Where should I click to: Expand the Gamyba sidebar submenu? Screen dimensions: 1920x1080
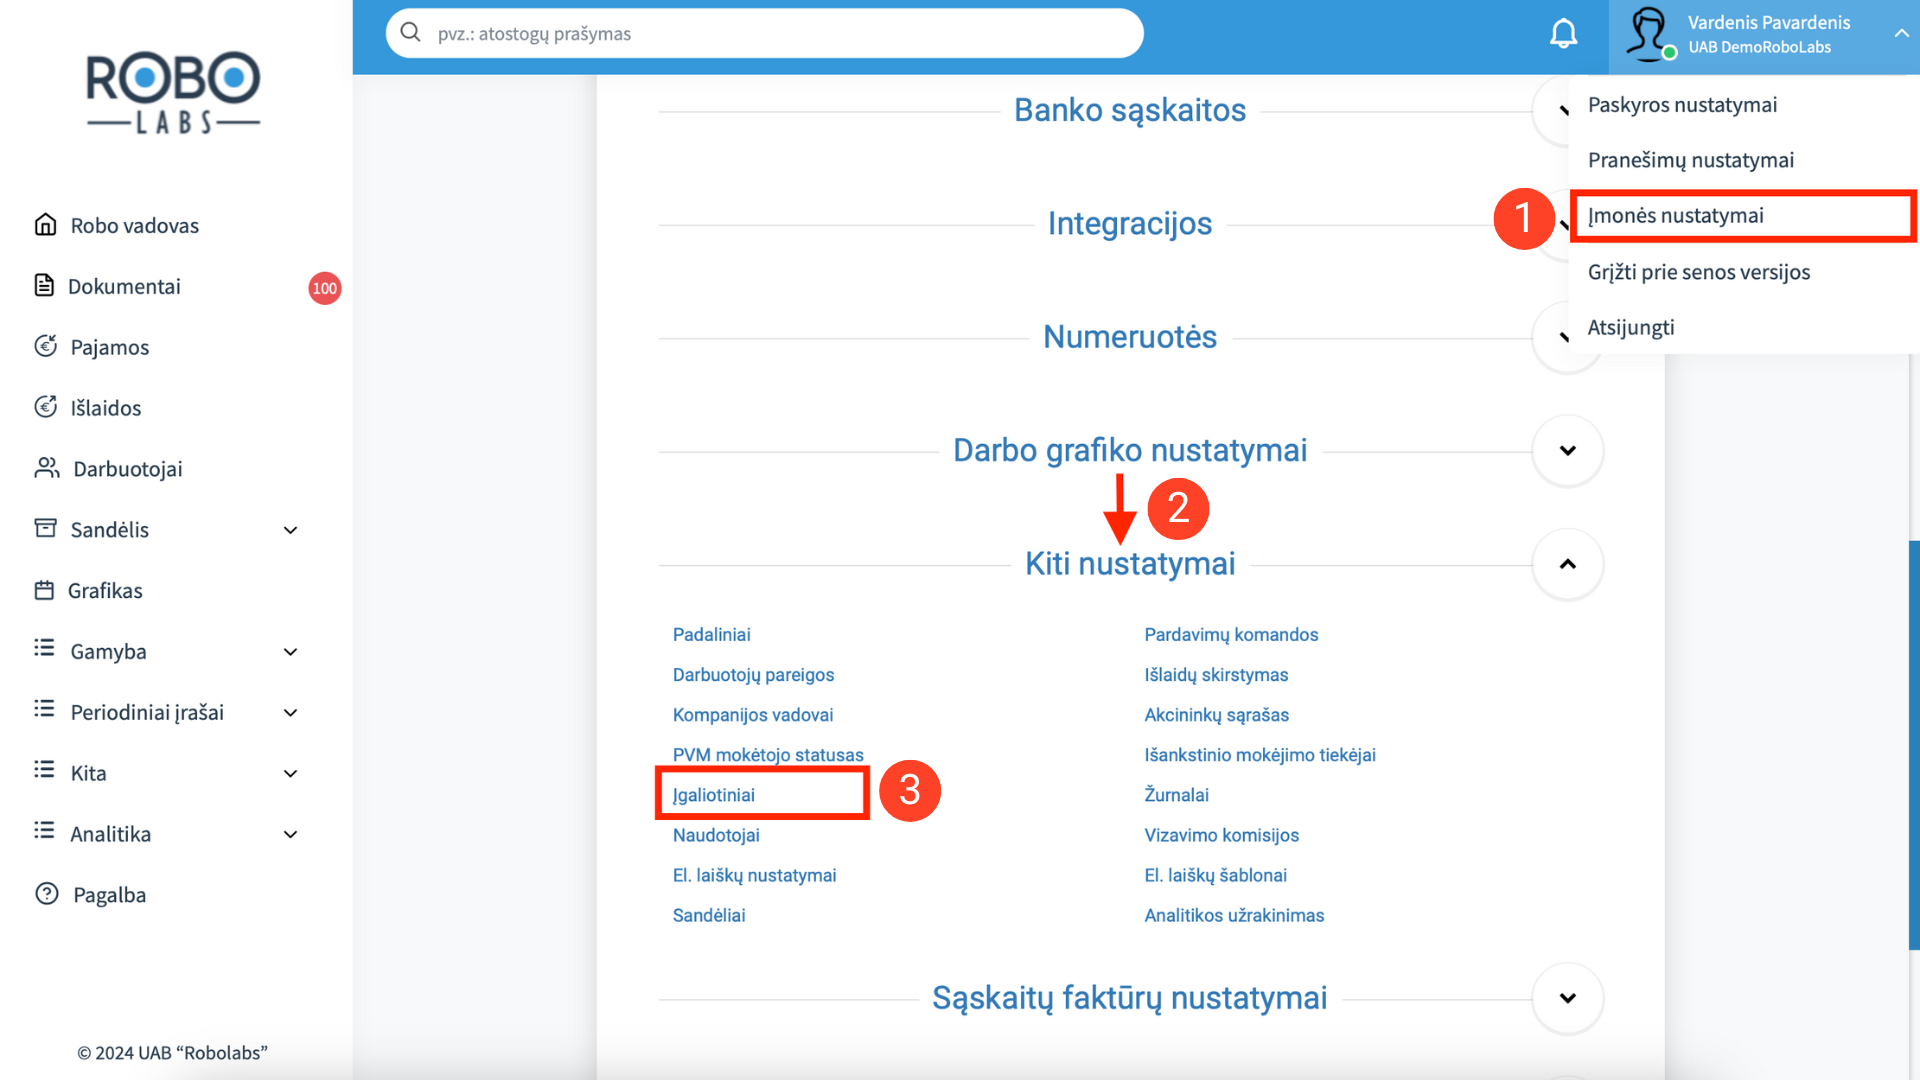pyautogui.click(x=290, y=652)
